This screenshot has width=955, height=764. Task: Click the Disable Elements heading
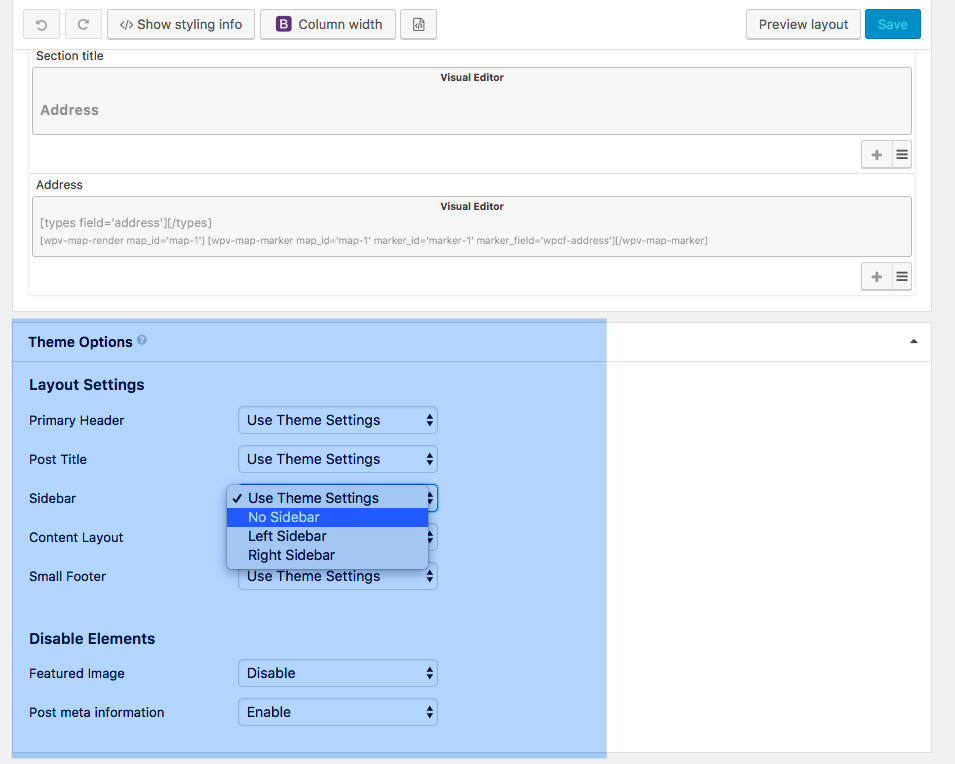tap(92, 638)
